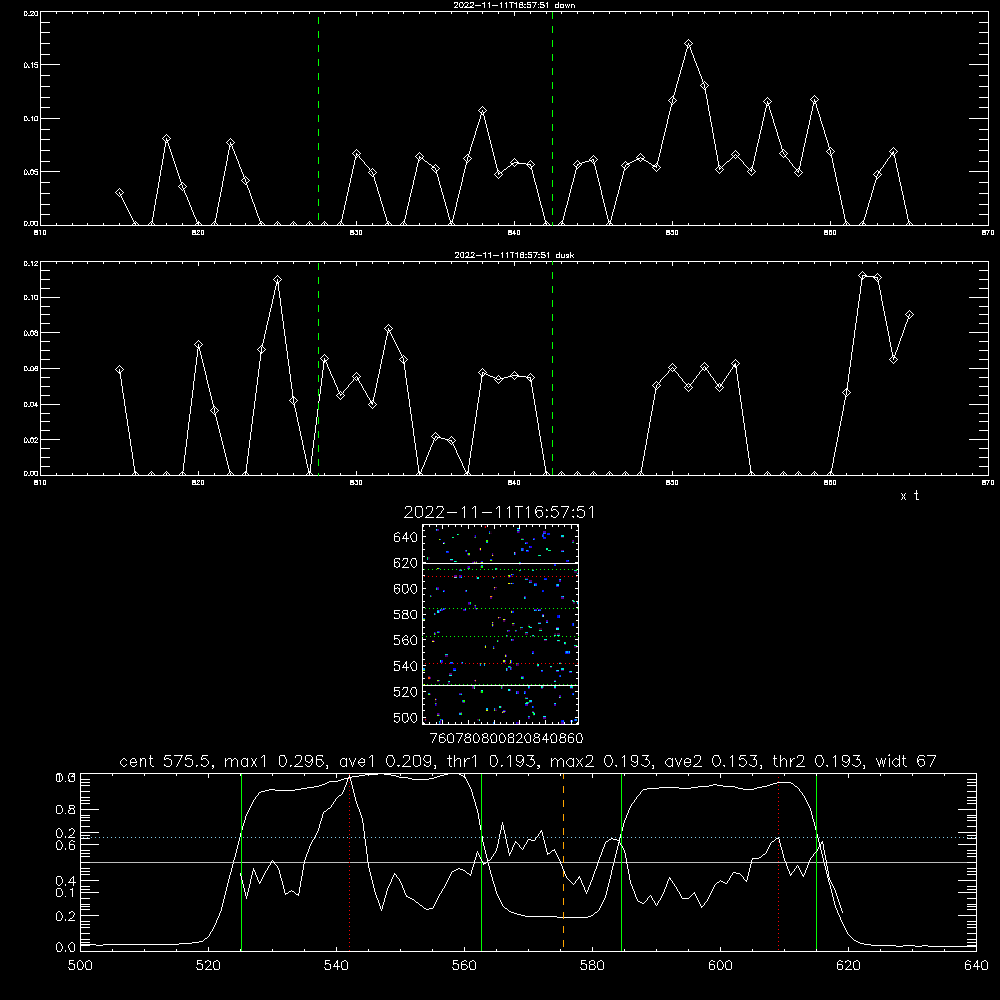
Task: Click the 0.0 label on bottom plot y-axis
Action: click(66, 948)
